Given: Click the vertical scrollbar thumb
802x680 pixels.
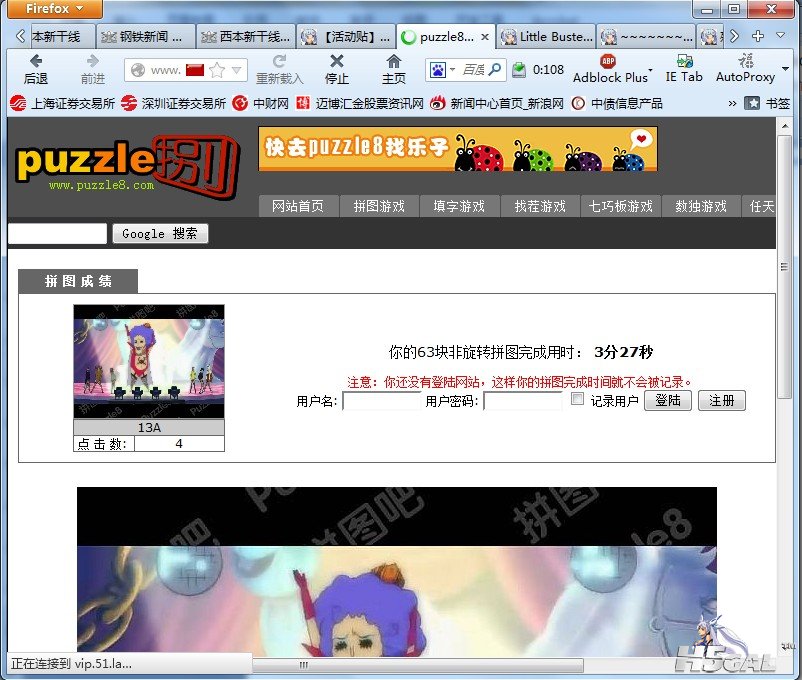Looking at the screenshot, I should tap(784, 266).
